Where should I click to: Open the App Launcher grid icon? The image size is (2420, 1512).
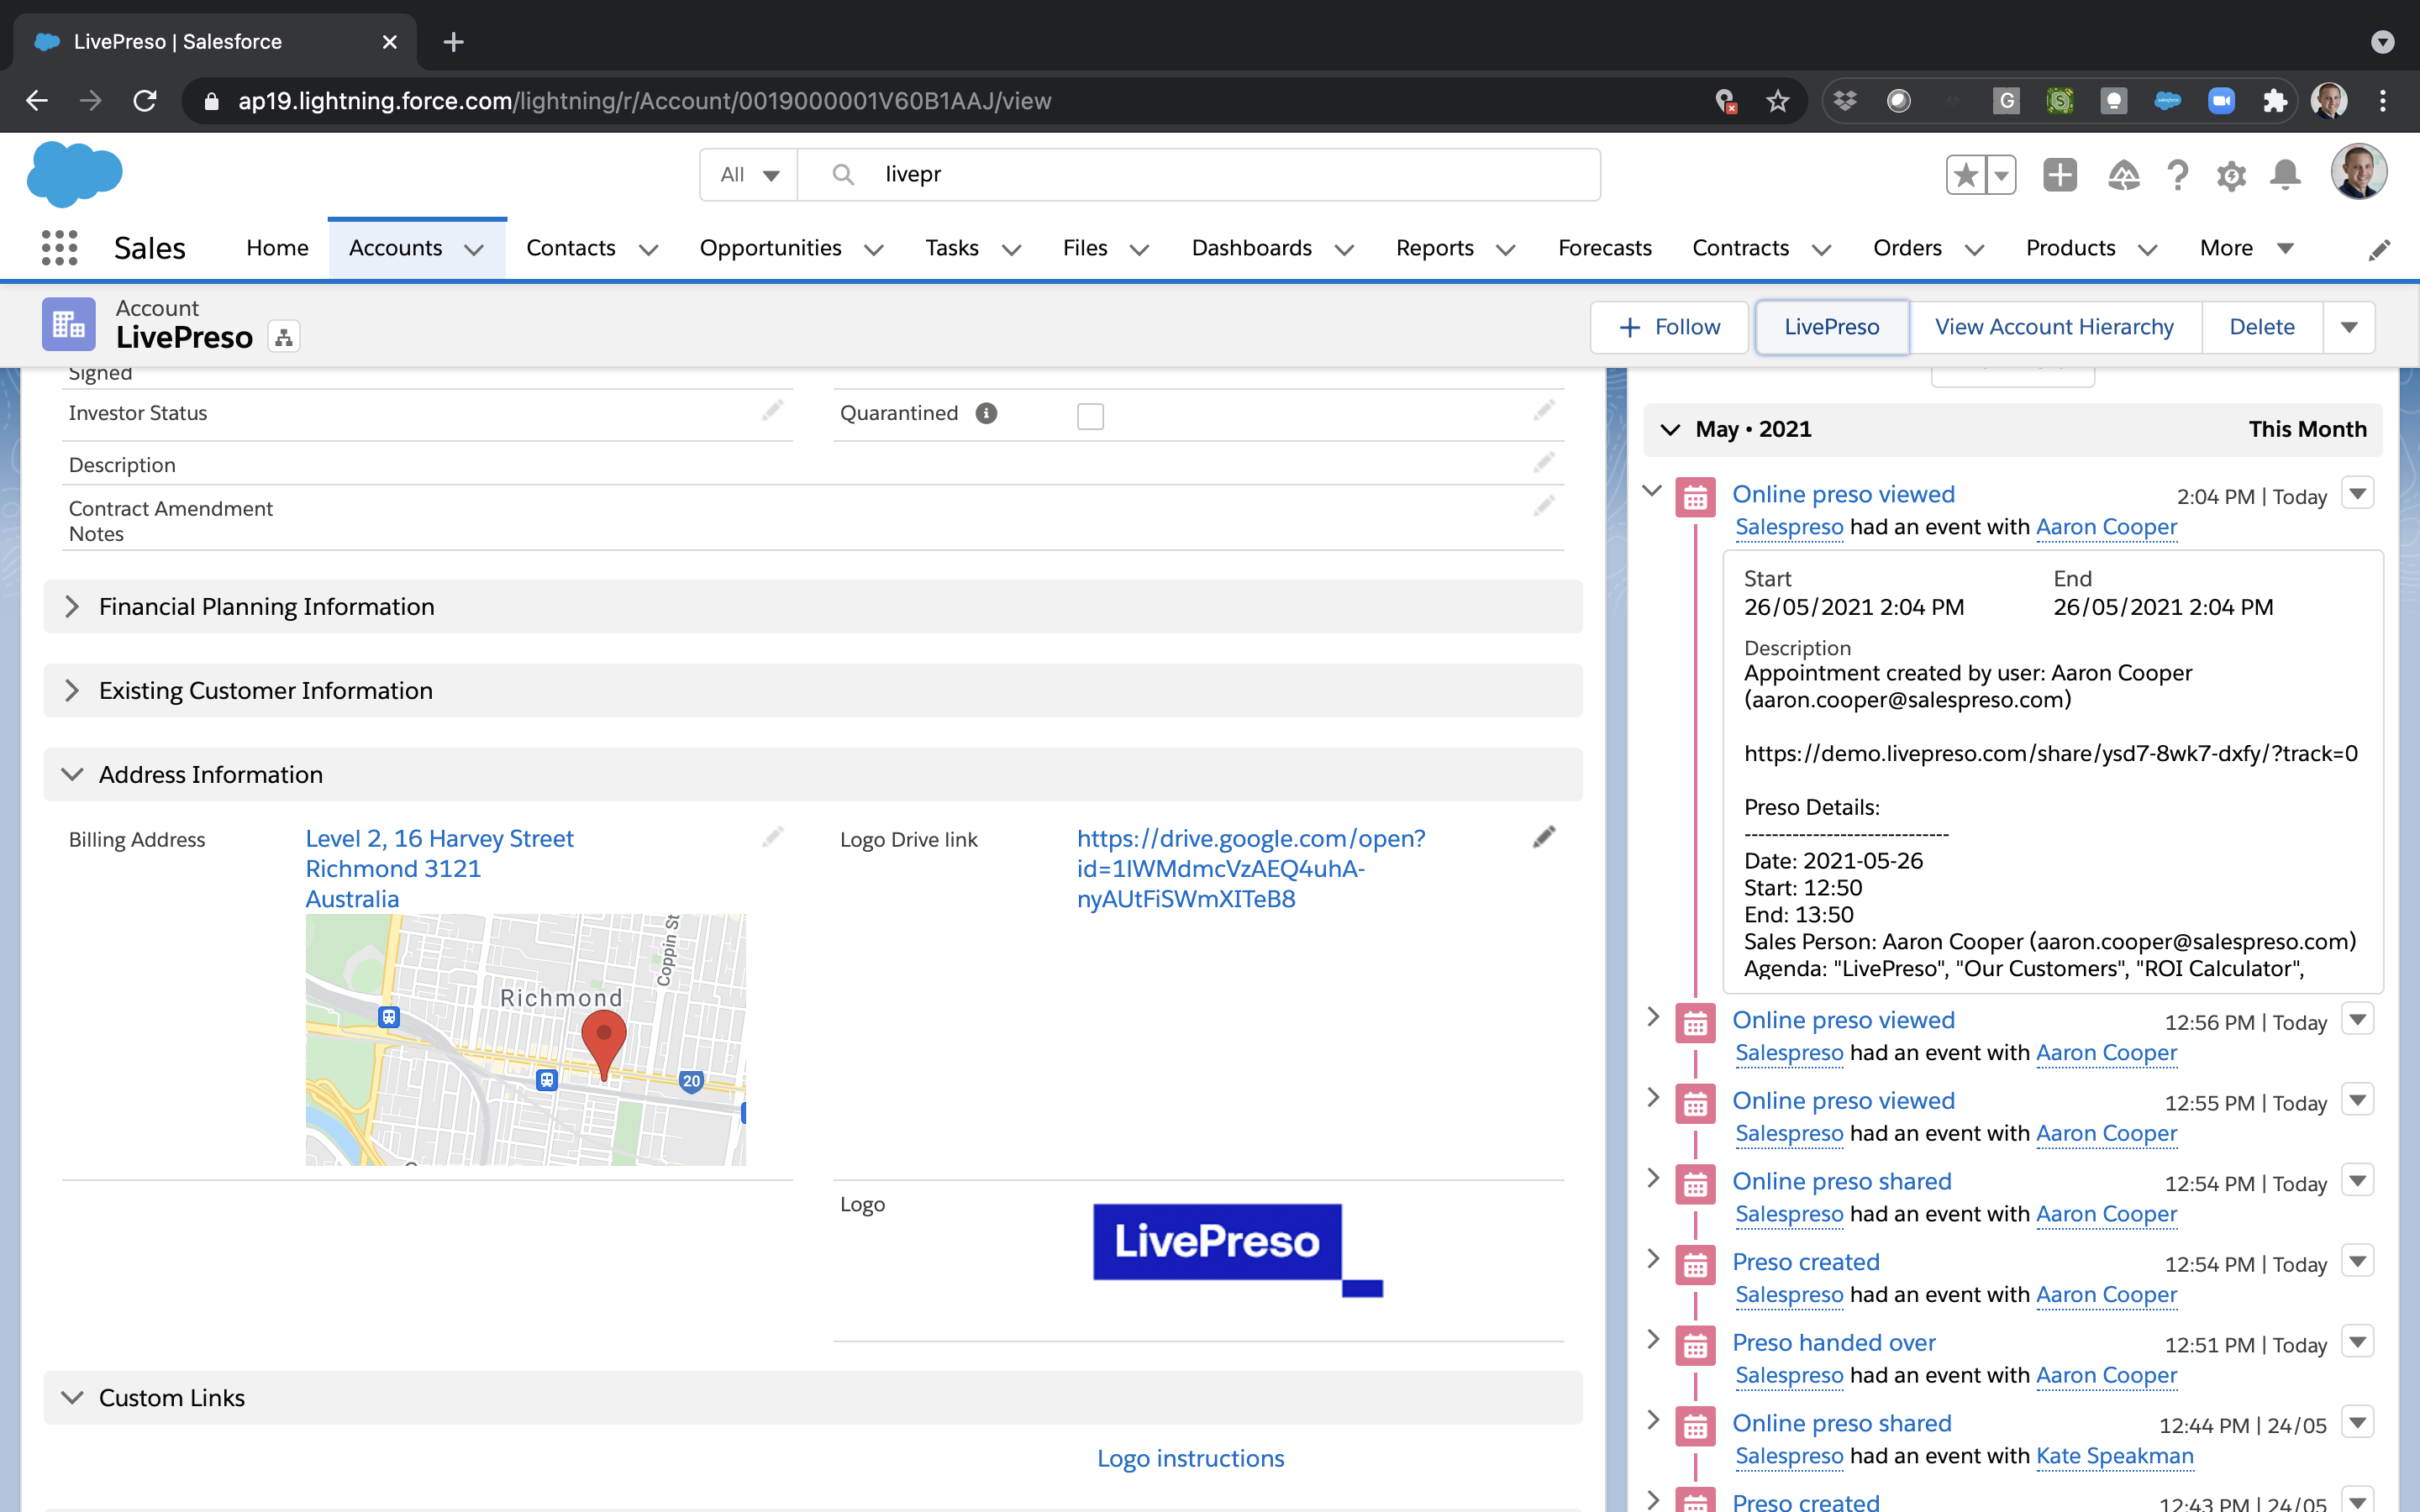[60, 248]
